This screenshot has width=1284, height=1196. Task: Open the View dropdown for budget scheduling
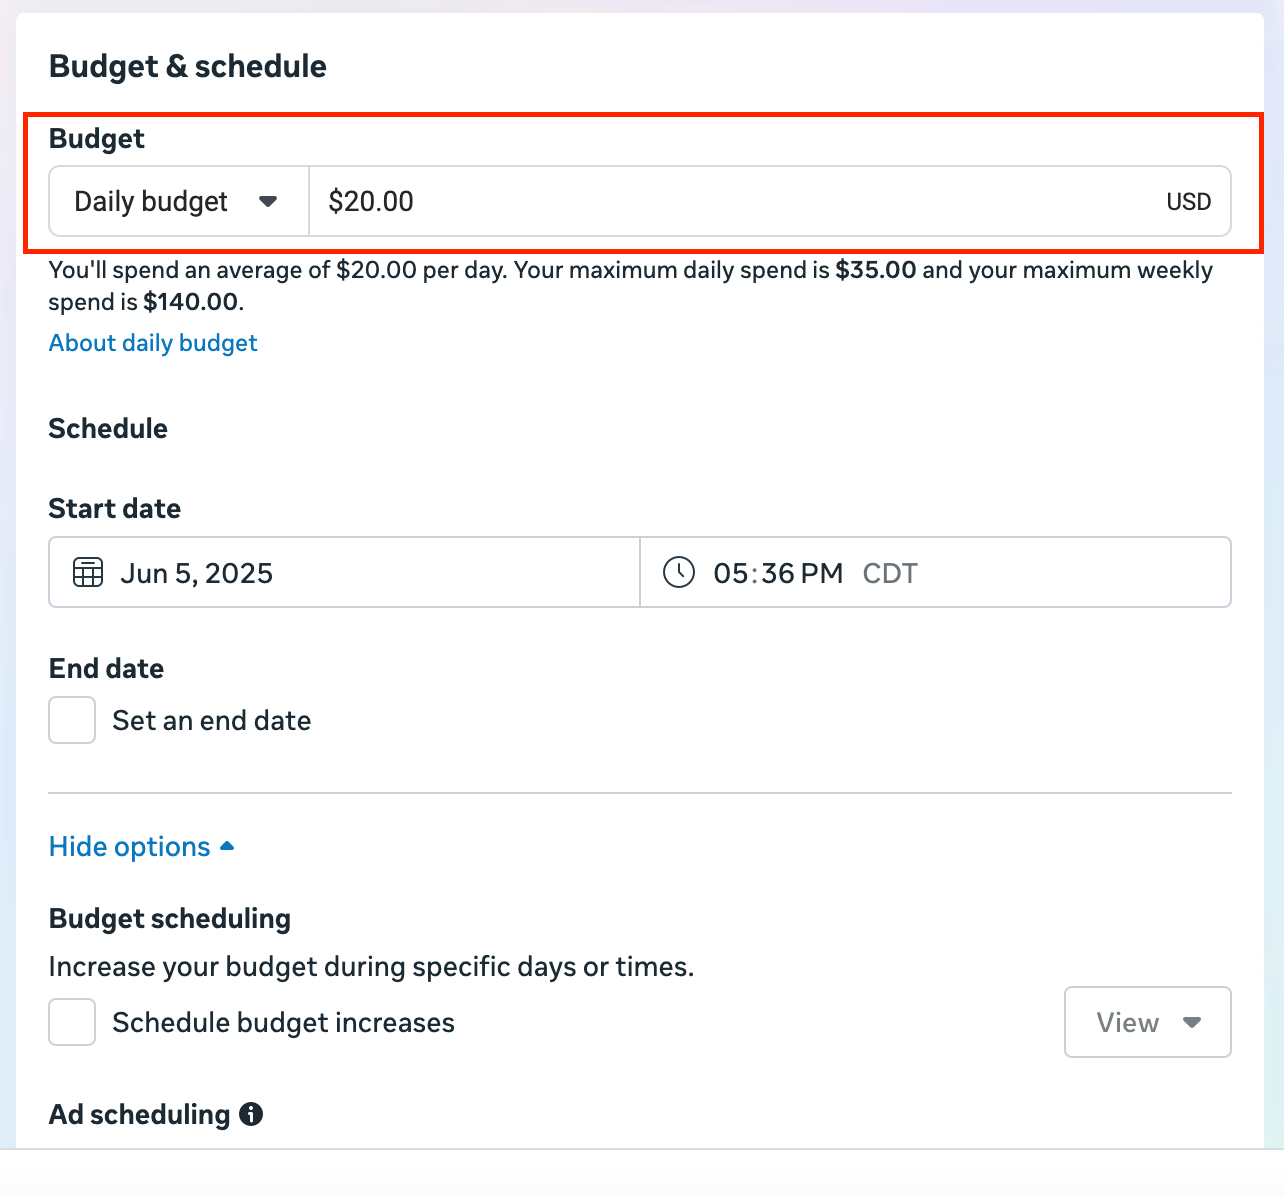[1148, 1022]
